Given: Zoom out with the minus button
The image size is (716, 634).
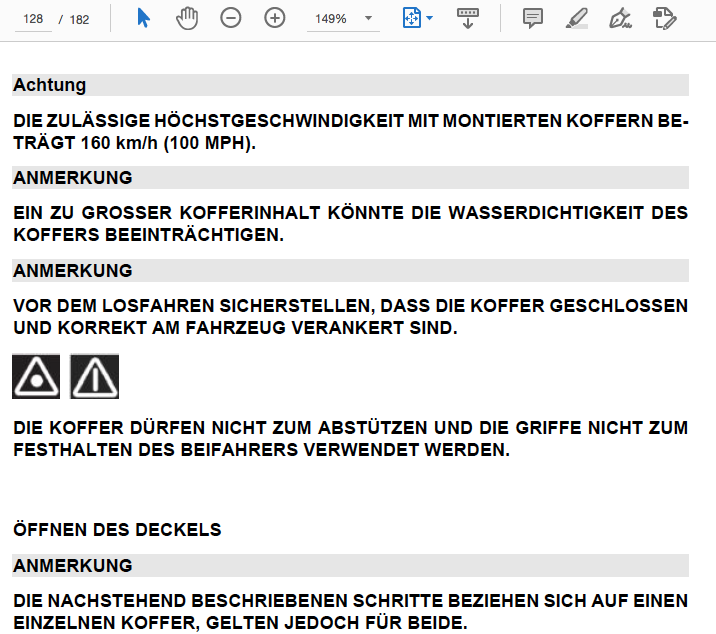Looking at the screenshot, I should [x=231, y=18].
